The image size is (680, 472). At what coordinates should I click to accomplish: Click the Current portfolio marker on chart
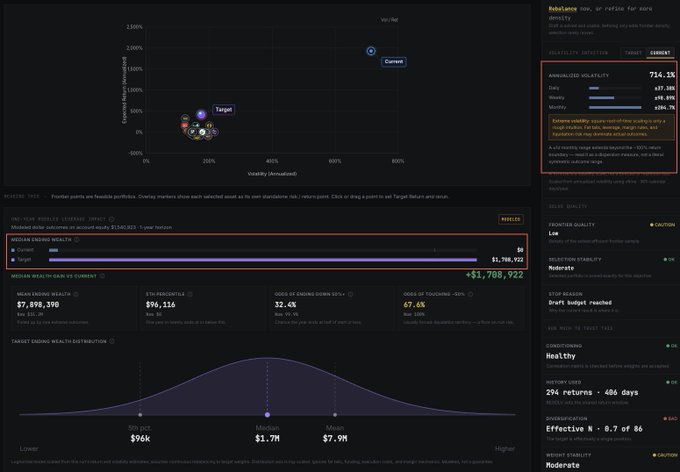371,51
